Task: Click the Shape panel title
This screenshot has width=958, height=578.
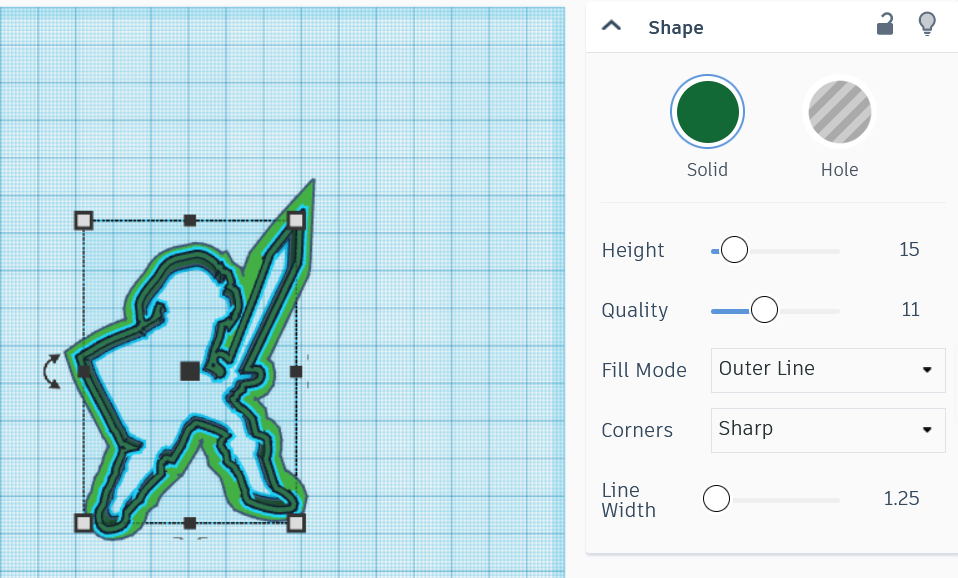Action: (x=675, y=27)
